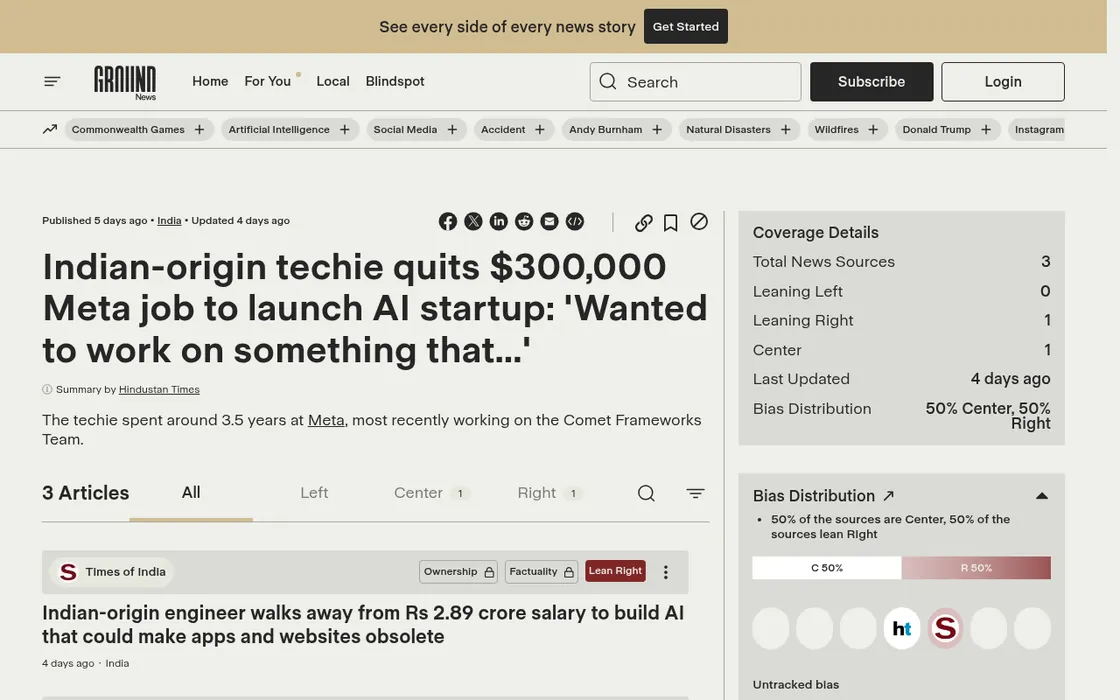Open the Hindustan Times summary link
1120x700 pixels.
(159, 389)
